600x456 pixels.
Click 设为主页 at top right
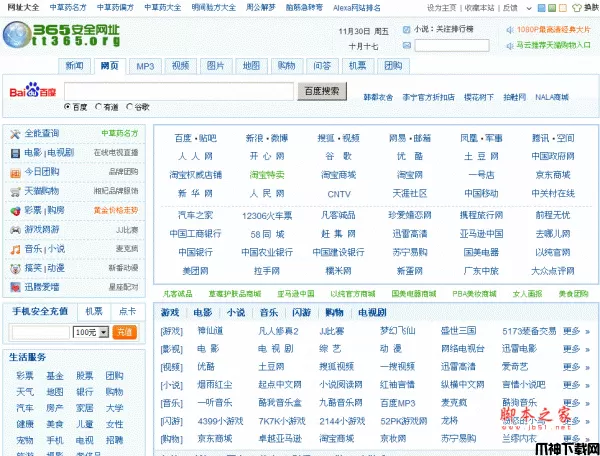point(442,8)
